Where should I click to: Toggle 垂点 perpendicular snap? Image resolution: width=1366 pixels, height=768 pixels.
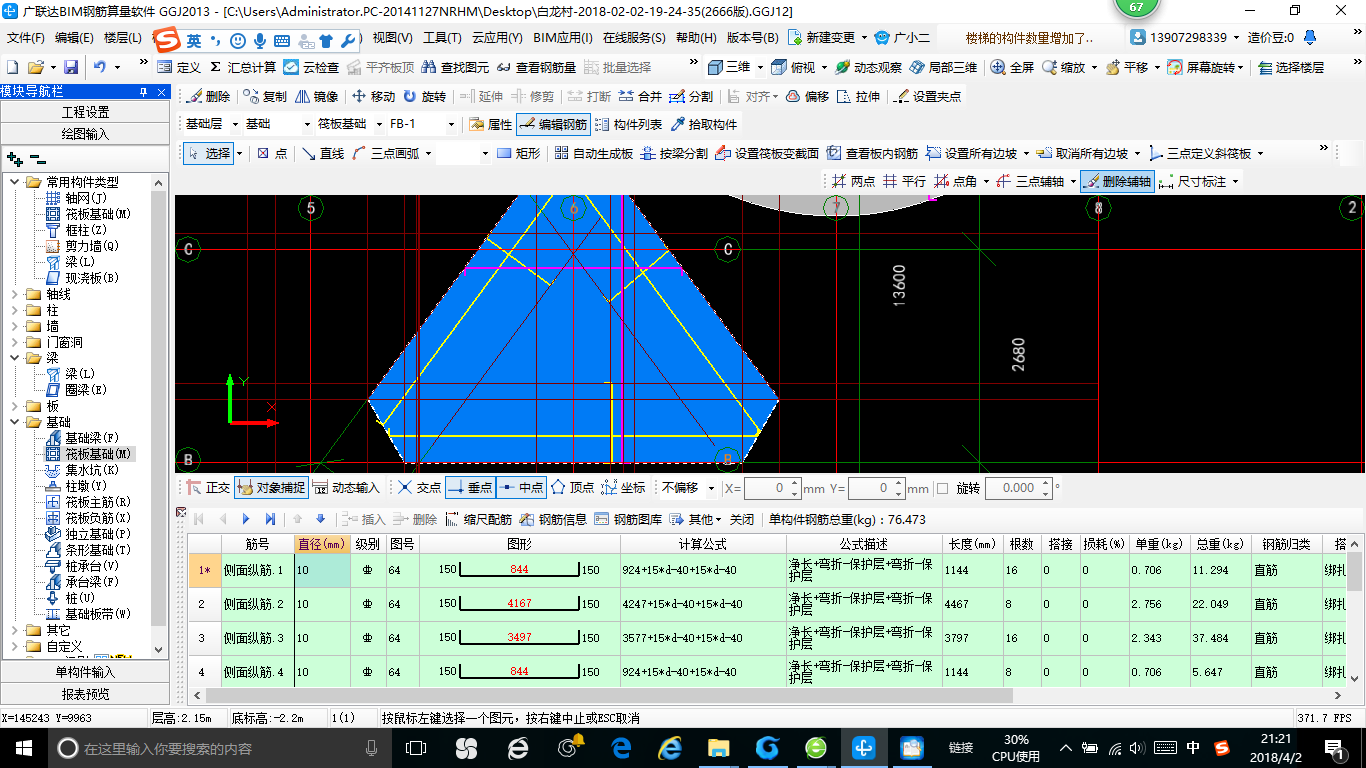click(470, 488)
